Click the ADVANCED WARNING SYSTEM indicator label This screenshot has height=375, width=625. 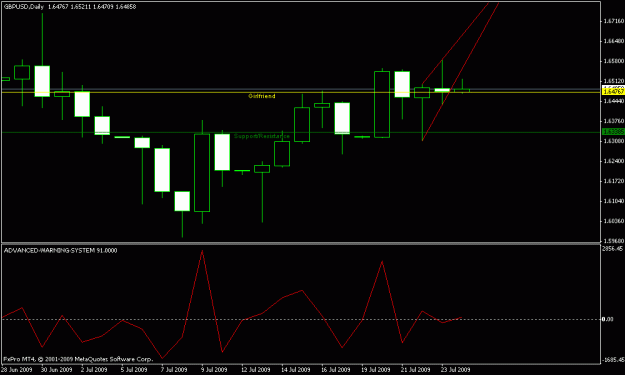60,250
